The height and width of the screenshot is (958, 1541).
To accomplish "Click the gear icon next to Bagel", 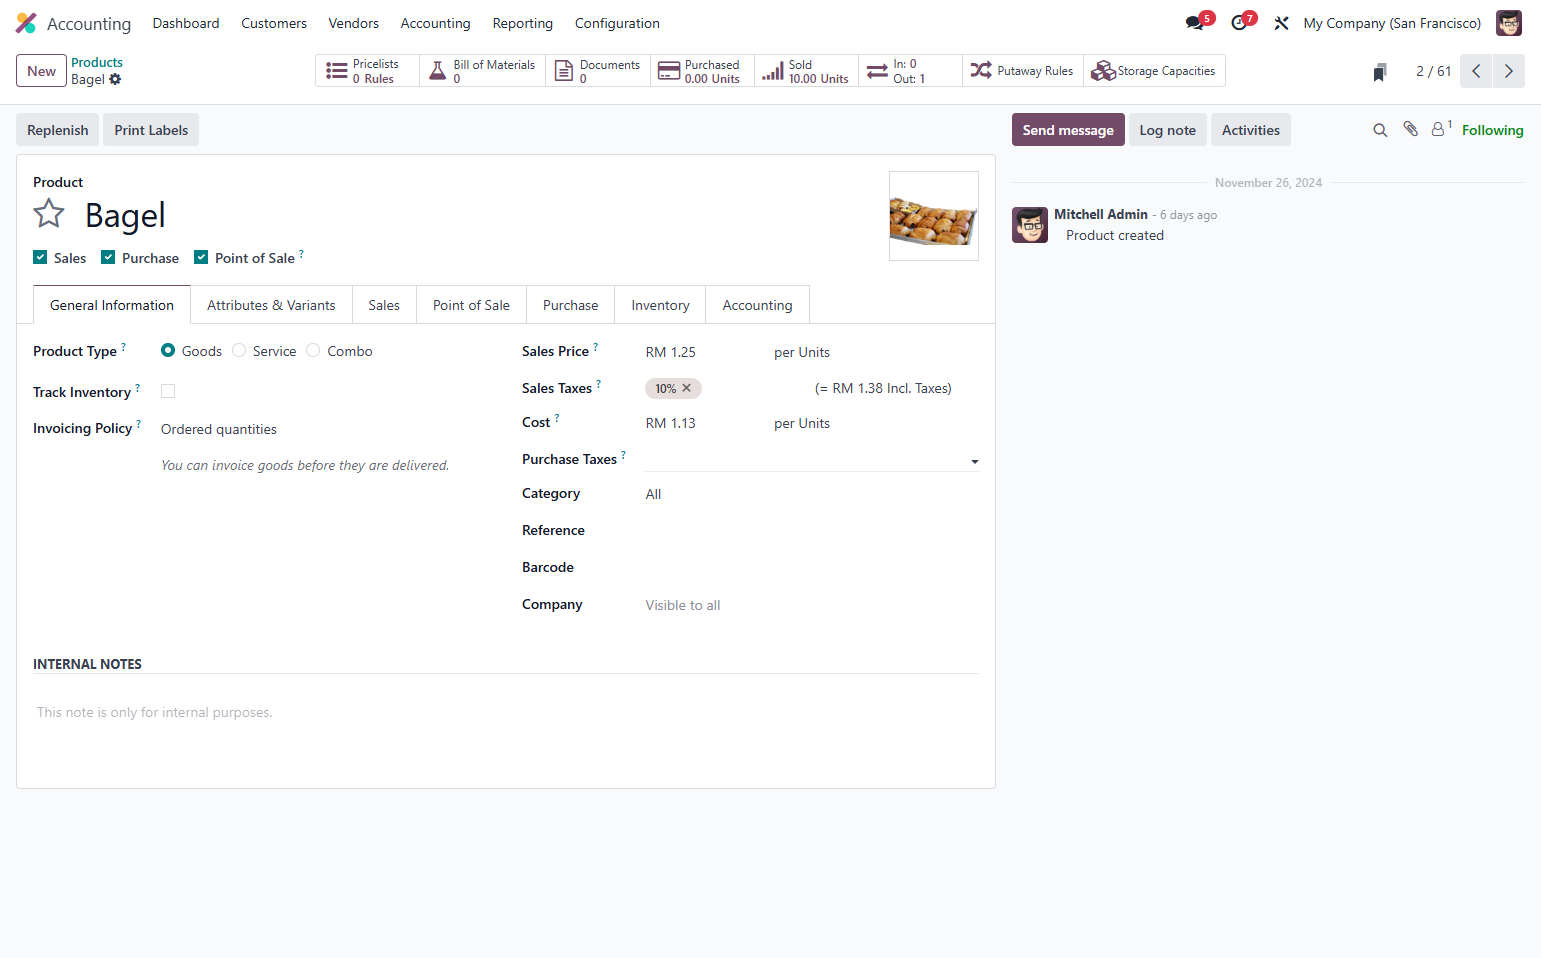I will pyautogui.click(x=115, y=79).
